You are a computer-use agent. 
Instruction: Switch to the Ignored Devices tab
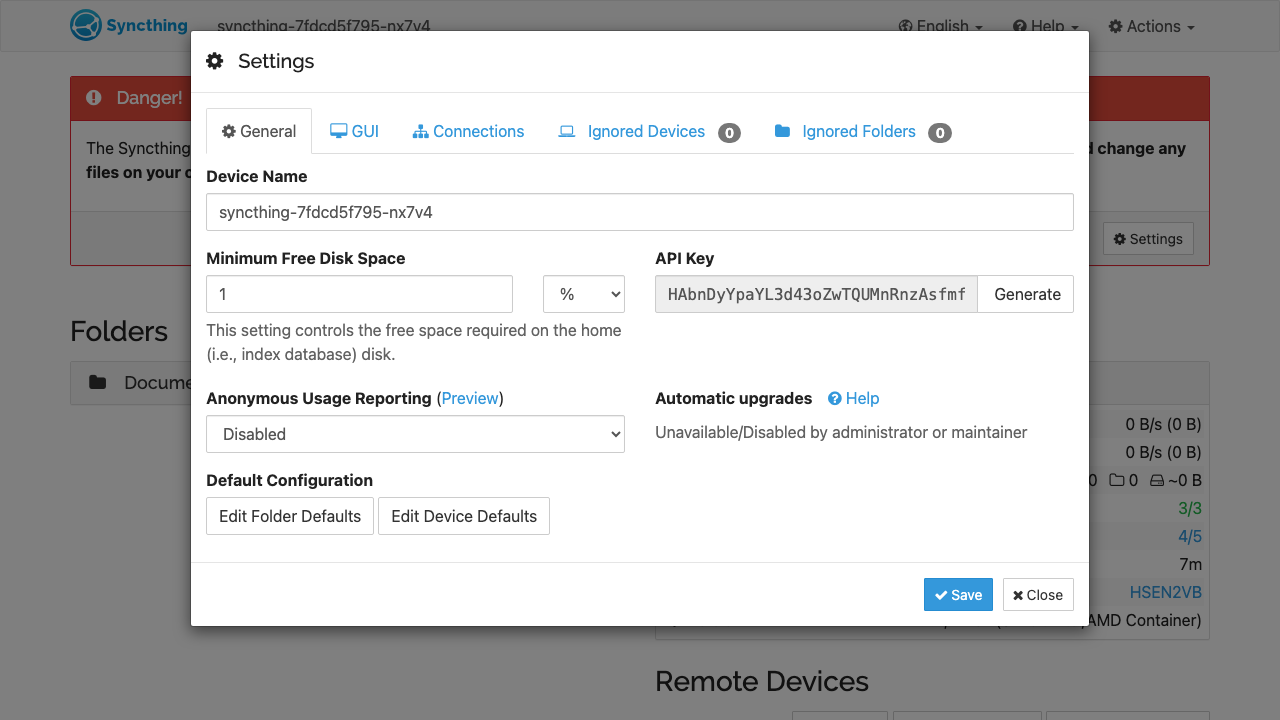pyautogui.click(x=649, y=131)
